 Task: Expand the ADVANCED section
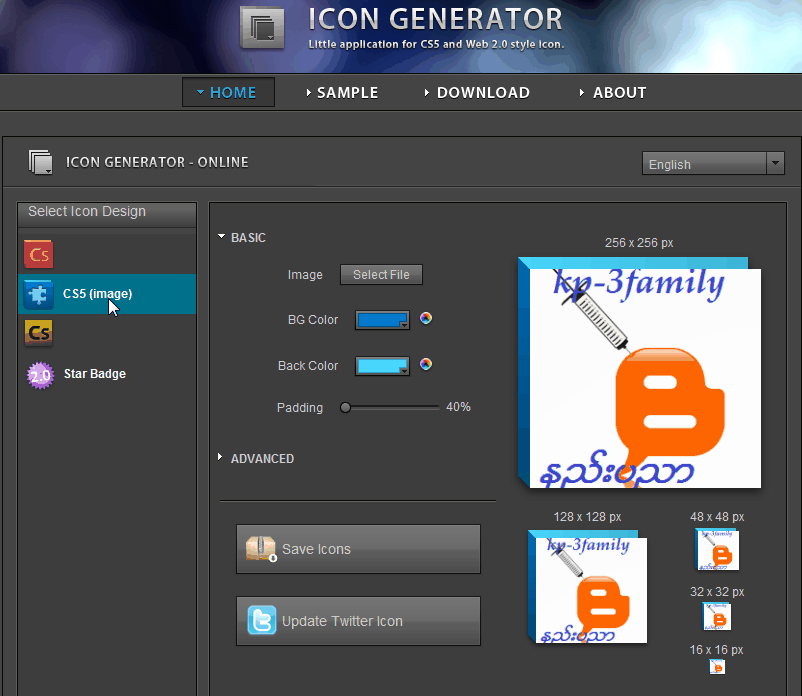[256, 458]
